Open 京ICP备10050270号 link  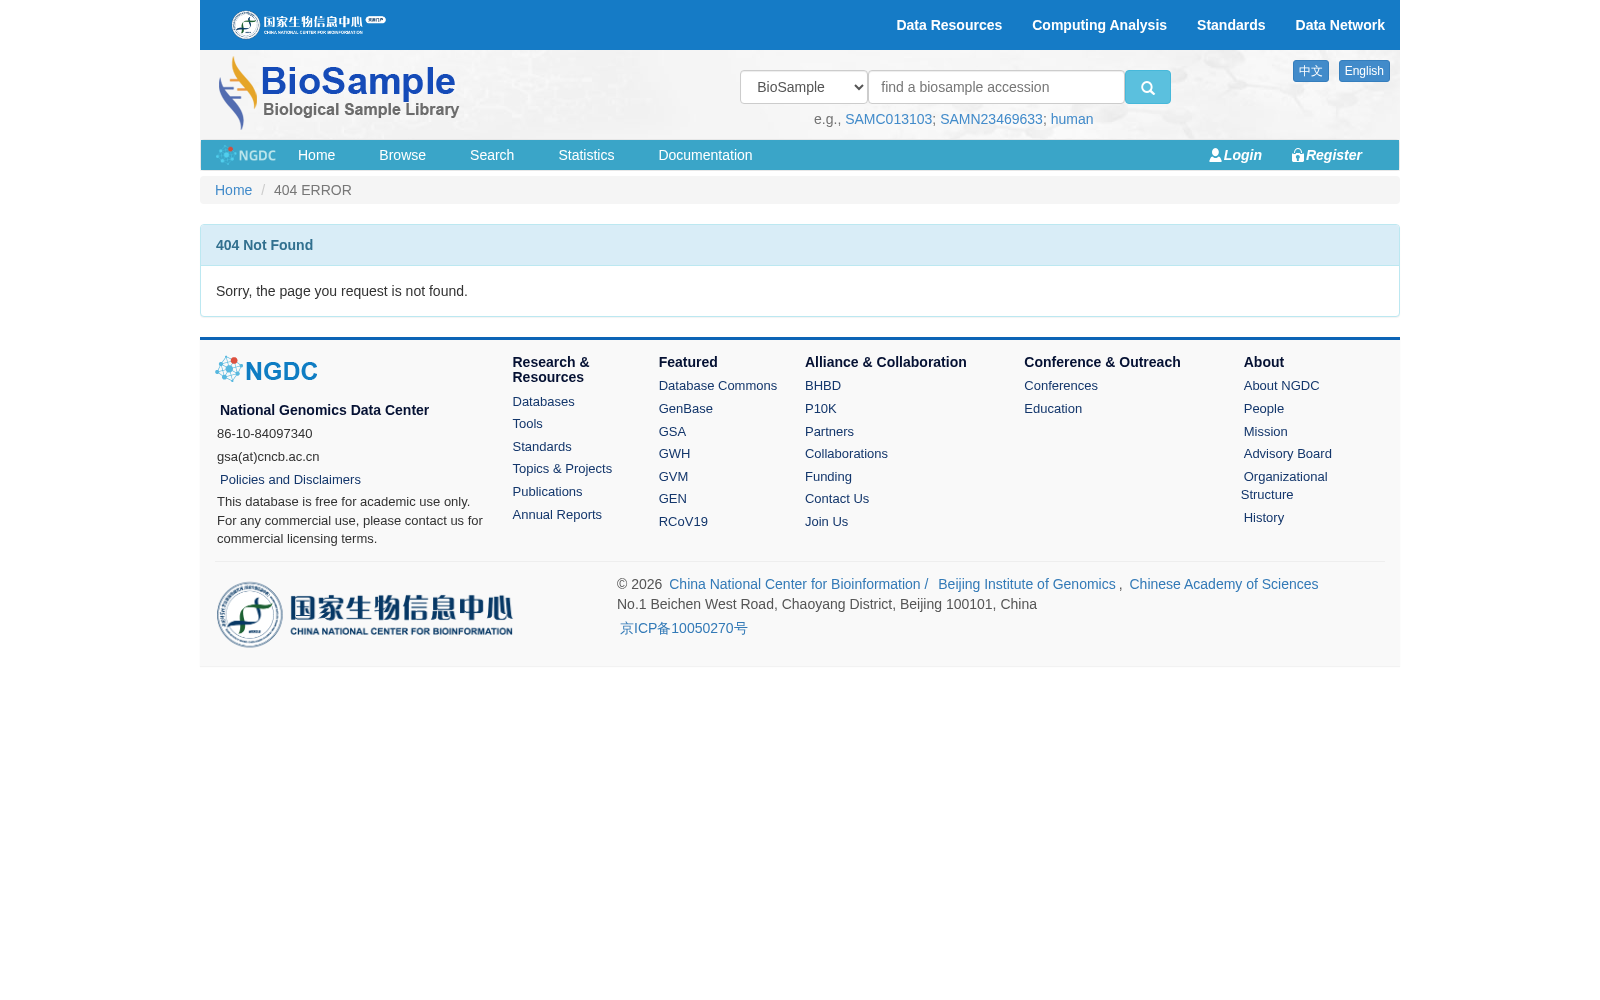[x=683, y=628]
